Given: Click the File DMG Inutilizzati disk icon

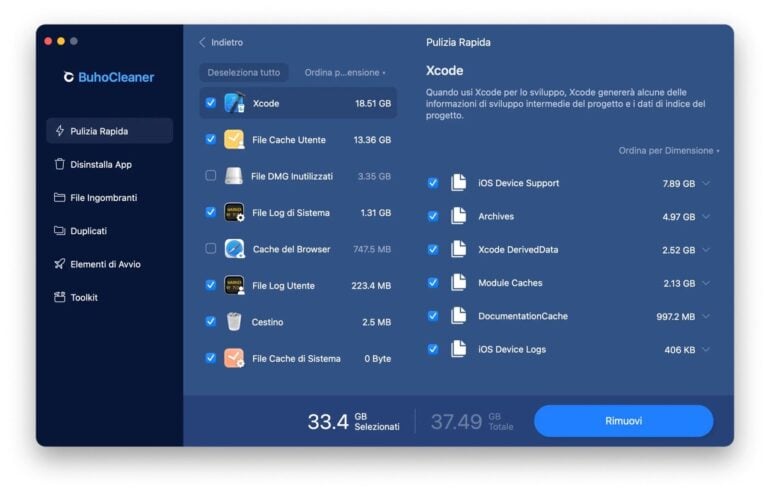Looking at the screenshot, I should pos(234,176).
